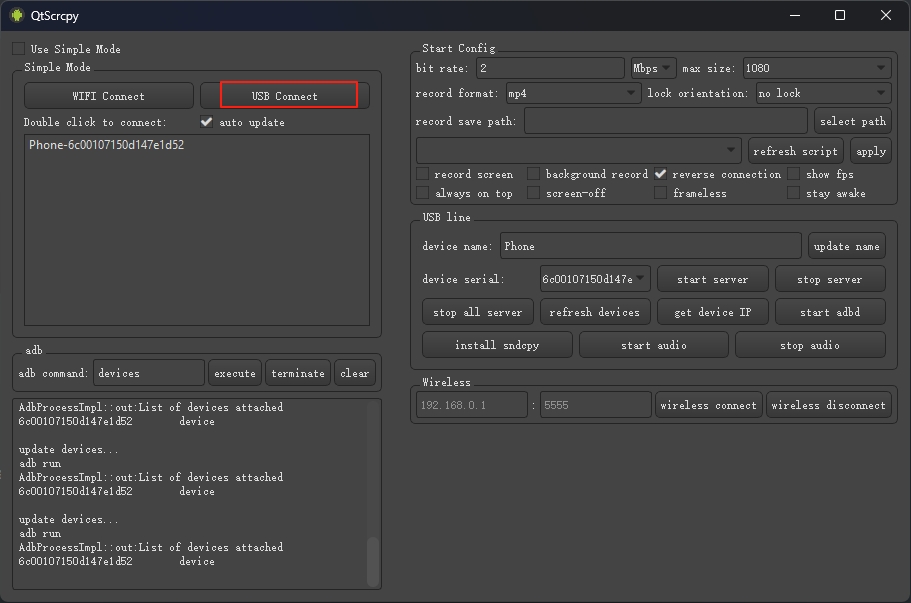
Task: Enable the Use Simple Mode checkbox
Action: (19, 49)
